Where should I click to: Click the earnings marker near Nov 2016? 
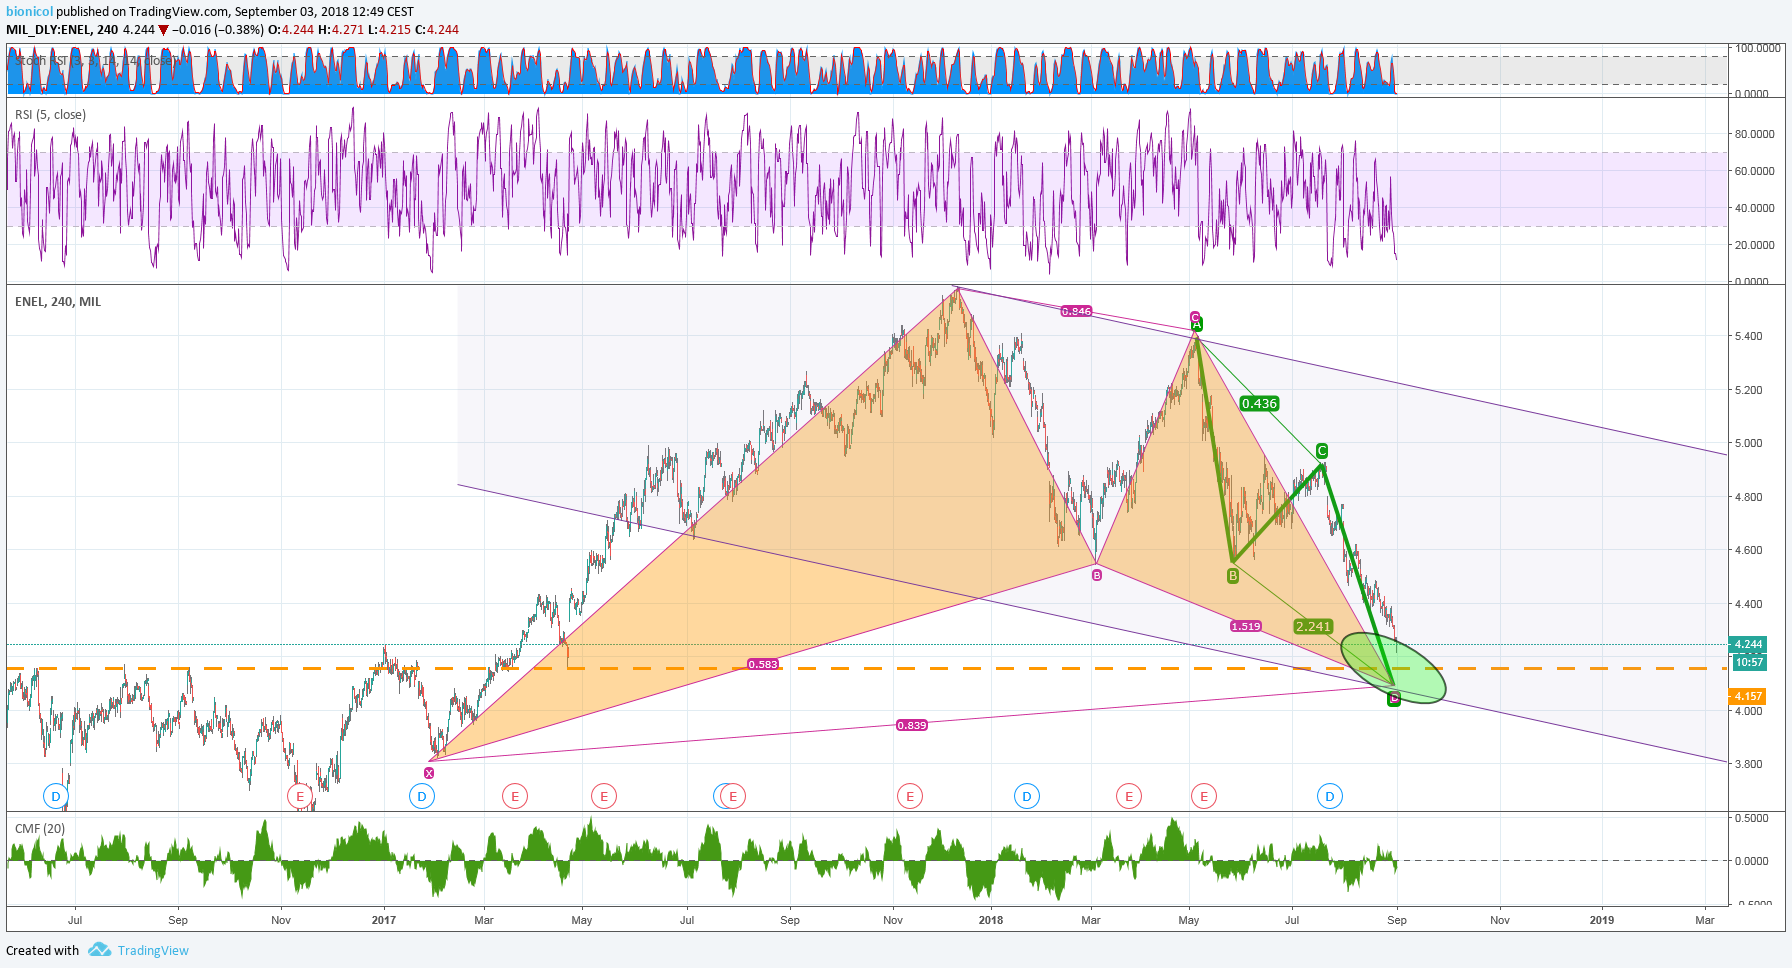tap(300, 796)
